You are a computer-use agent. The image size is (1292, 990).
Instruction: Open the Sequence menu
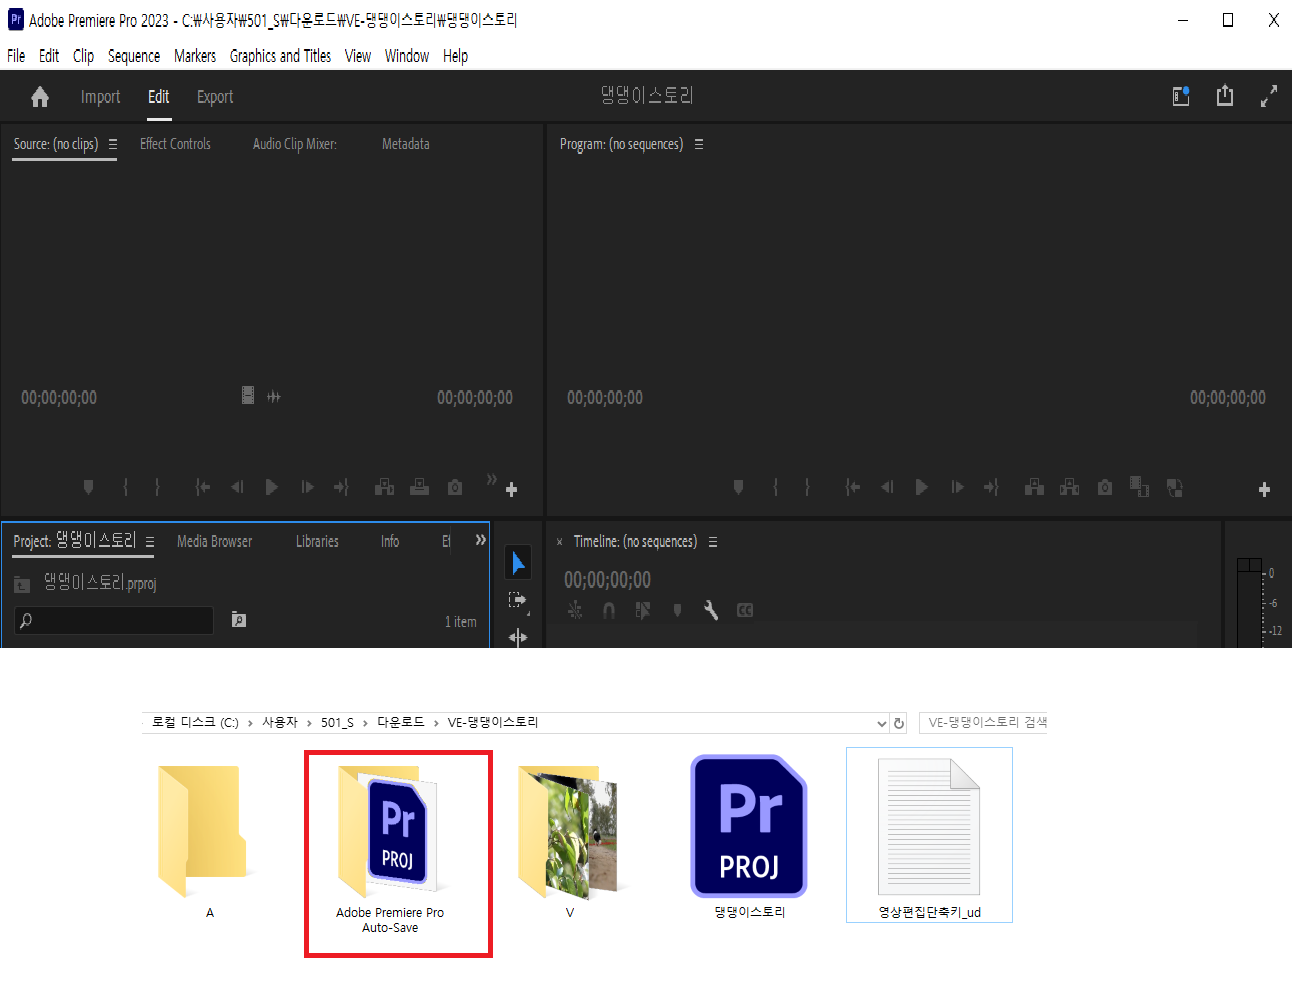(x=134, y=56)
